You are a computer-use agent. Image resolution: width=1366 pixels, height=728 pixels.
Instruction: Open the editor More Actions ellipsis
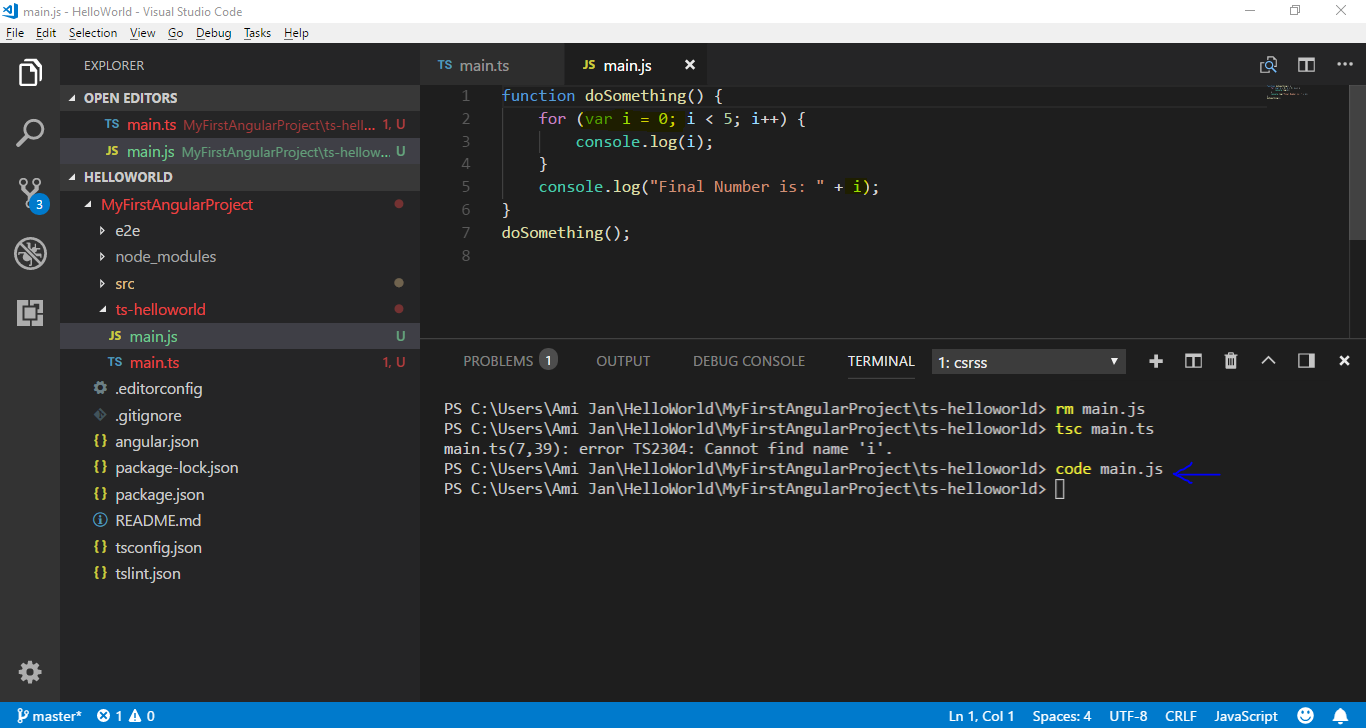pos(1344,65)
